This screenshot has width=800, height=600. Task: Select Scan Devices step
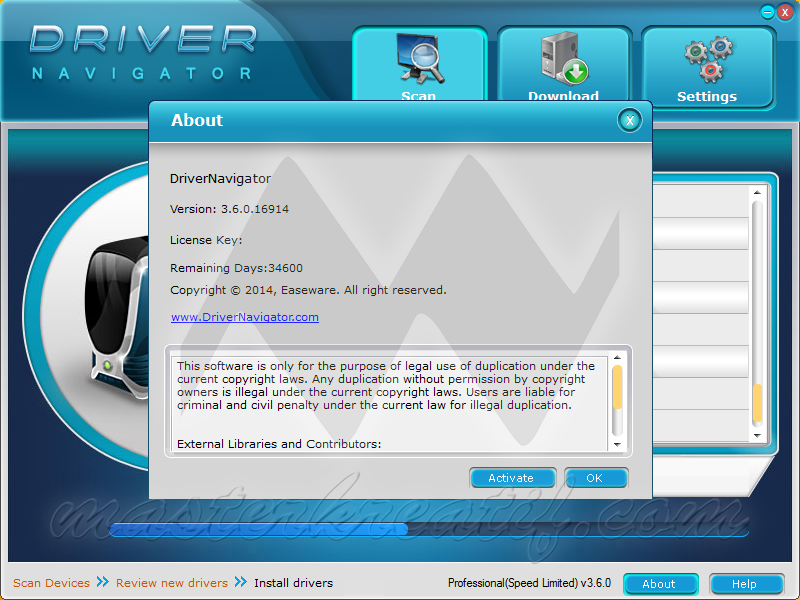tap(51, 583)
